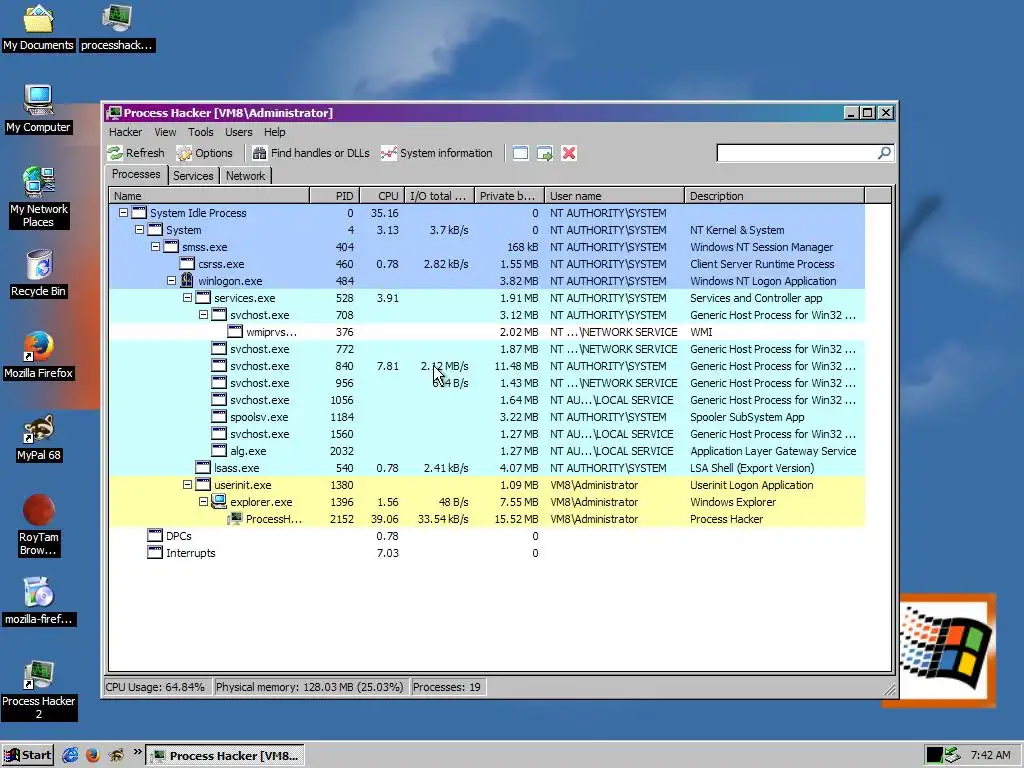This screenshot has width=1024, height=768.
Task: Switch to the Network tab
Action: [x=246, y=176]
